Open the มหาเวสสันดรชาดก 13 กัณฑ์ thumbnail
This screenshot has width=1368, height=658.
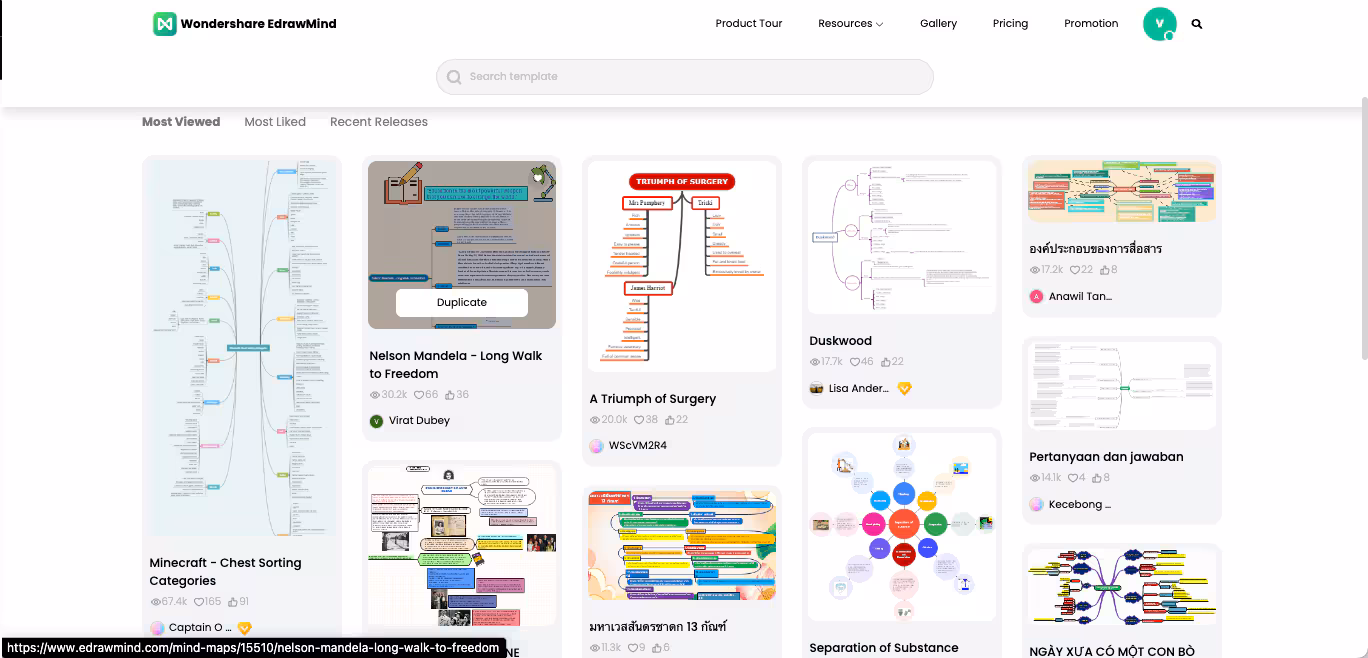pyautogui.click(x=682, y=545)
